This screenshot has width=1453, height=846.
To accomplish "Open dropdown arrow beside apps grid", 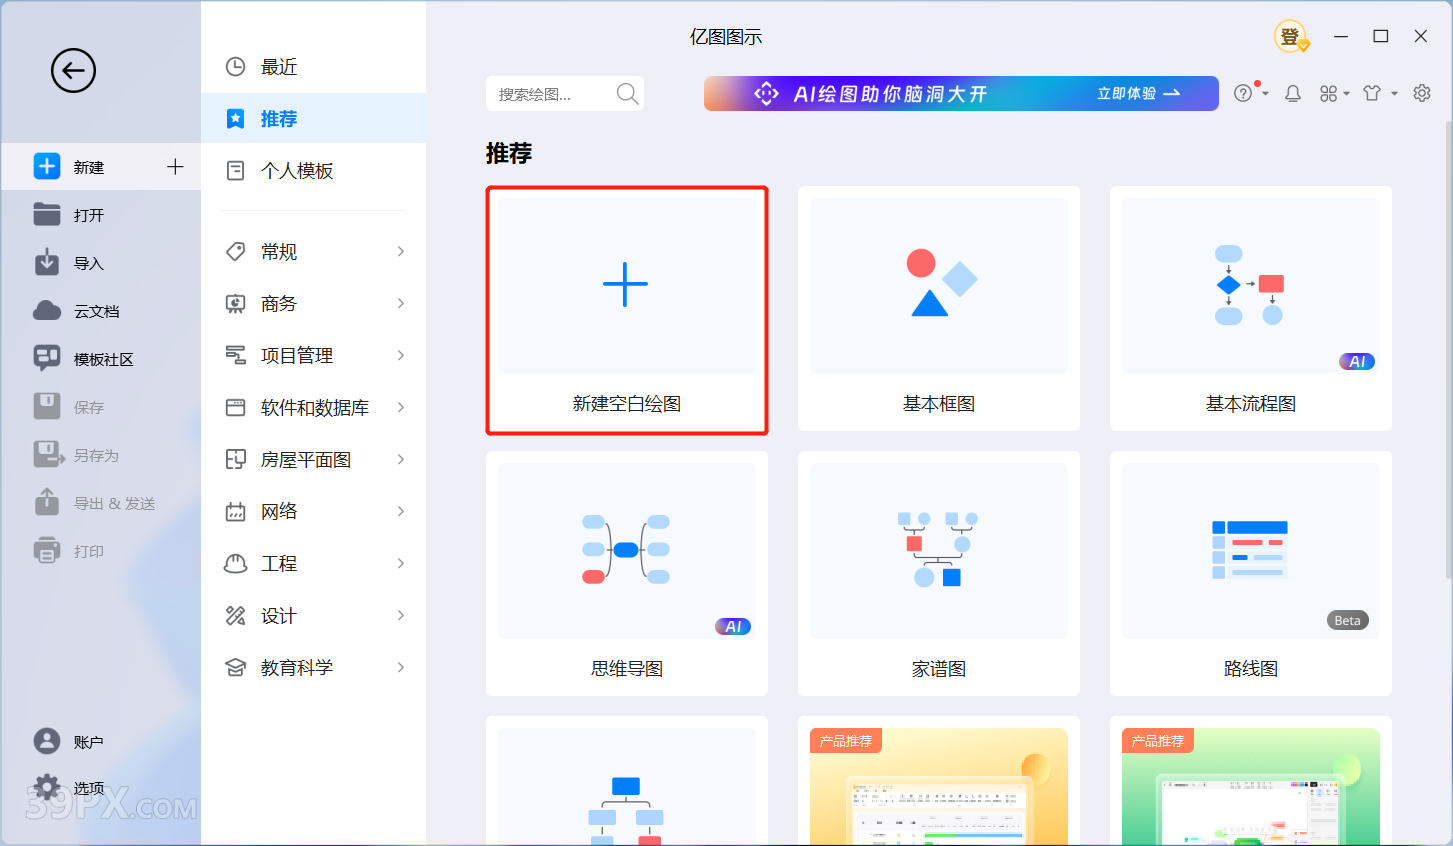I will click(1346, 94).
